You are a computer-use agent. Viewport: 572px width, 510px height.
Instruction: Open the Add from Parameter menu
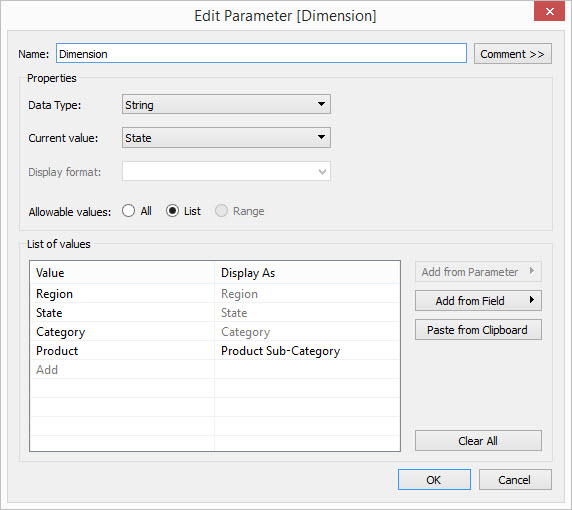(x=478, y=272)
